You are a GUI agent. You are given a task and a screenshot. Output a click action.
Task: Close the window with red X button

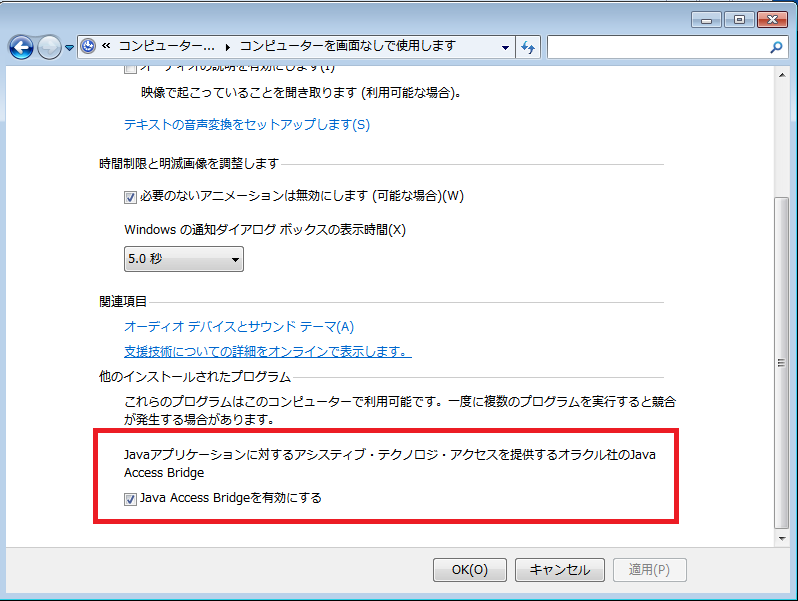(x=772, y=19)
